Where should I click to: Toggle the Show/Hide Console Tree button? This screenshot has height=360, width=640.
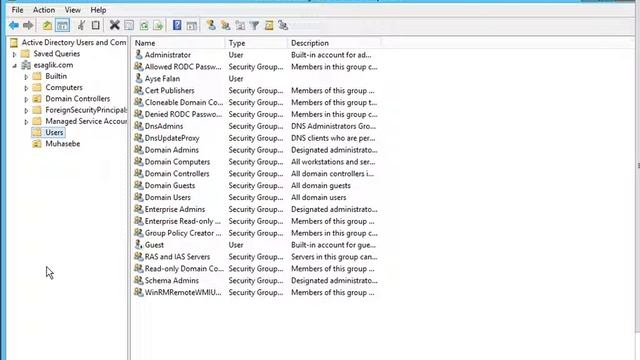pyautogui.click(x=62, y=26)
